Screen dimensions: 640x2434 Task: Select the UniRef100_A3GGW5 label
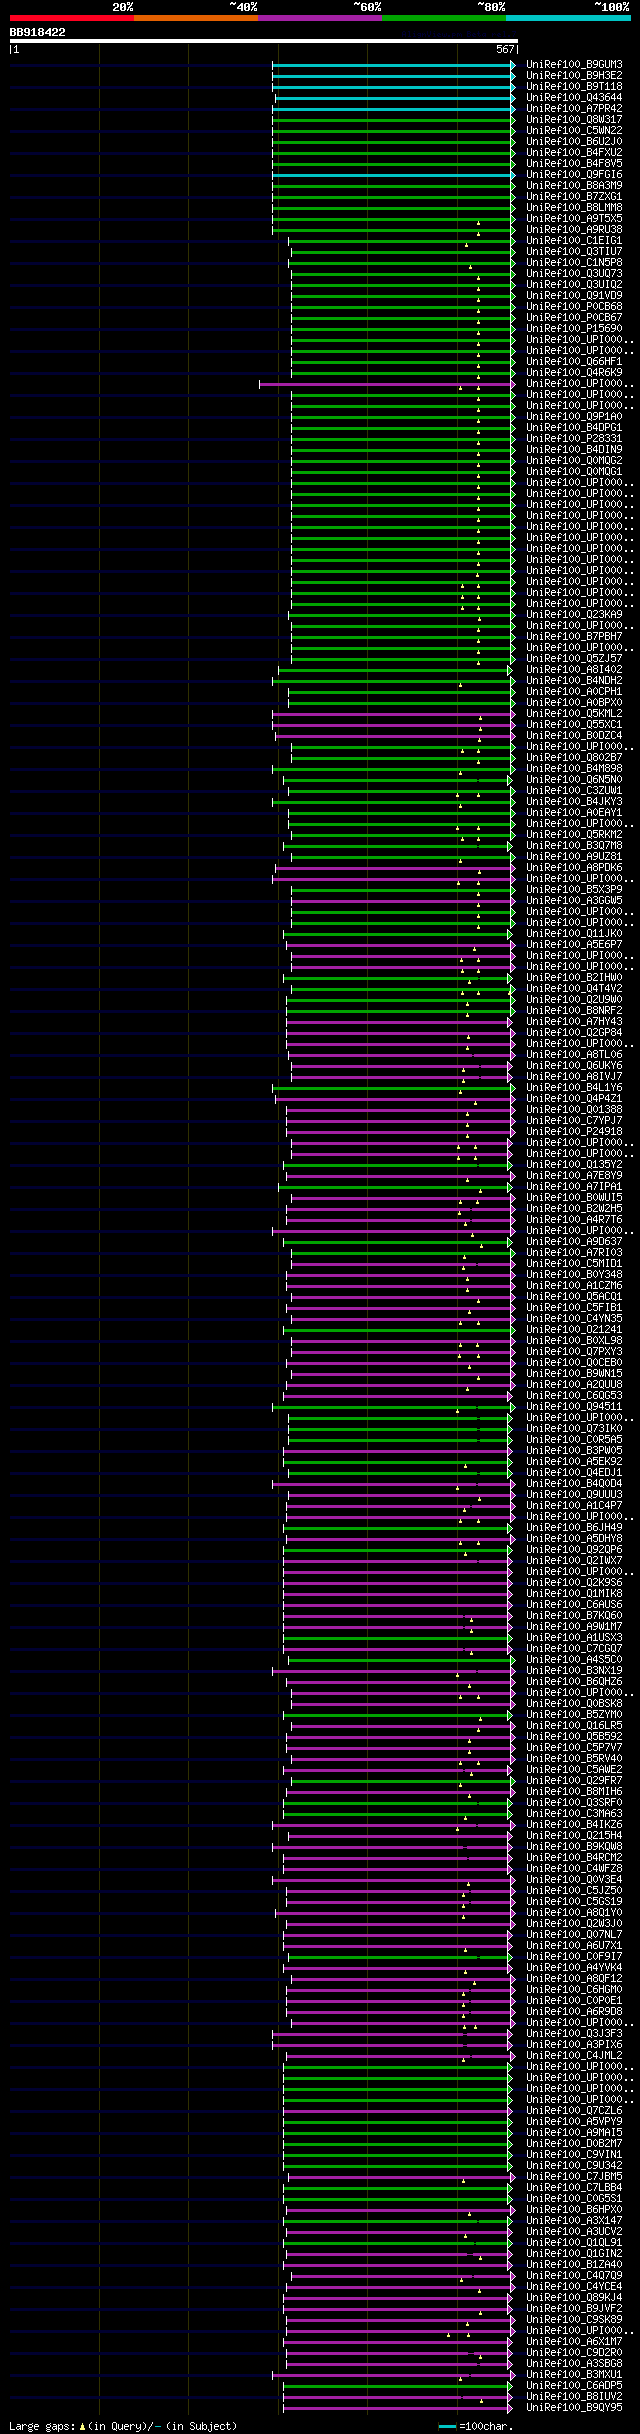tap(574, 901)
